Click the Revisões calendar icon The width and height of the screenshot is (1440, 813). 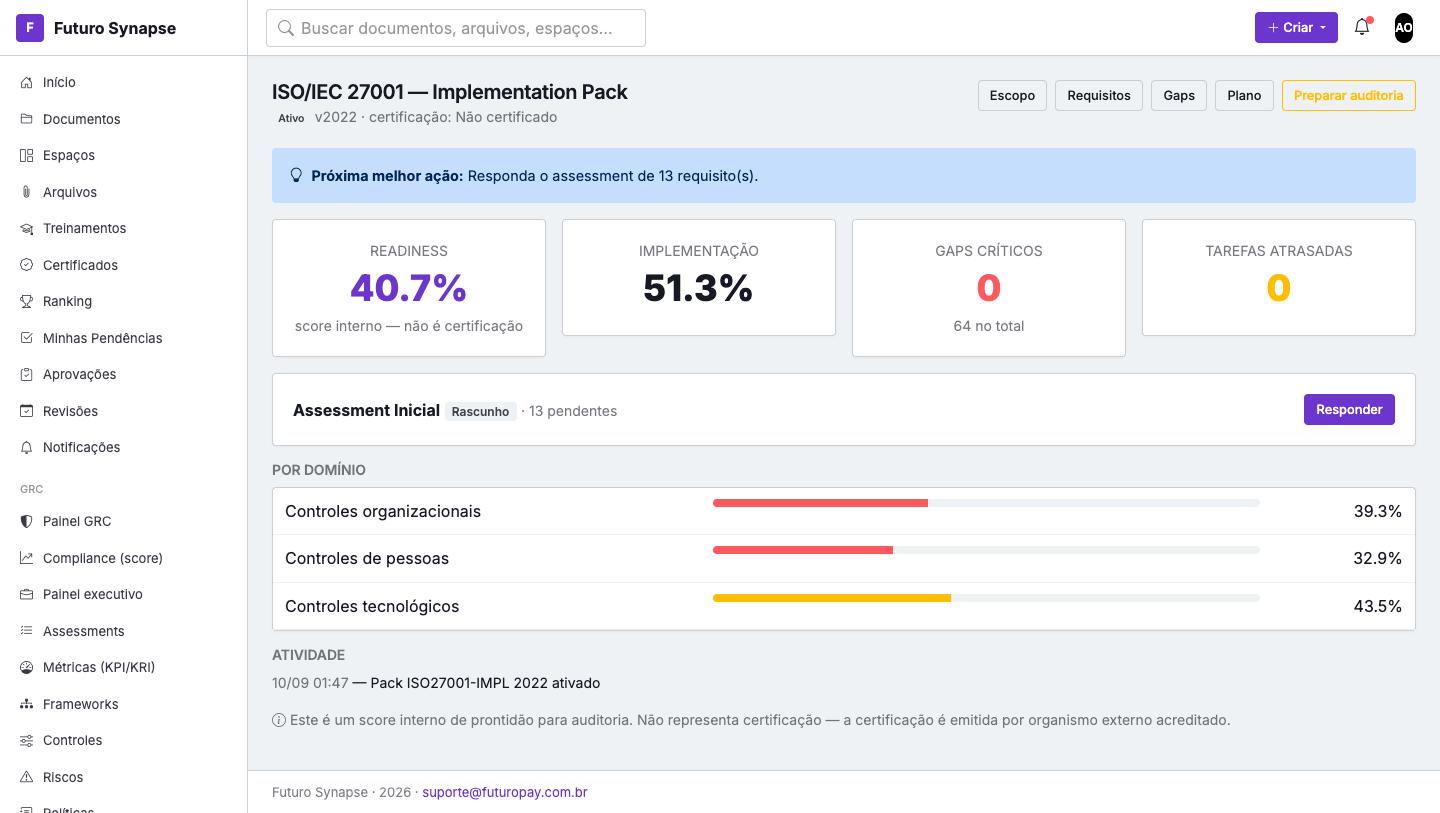27,411
